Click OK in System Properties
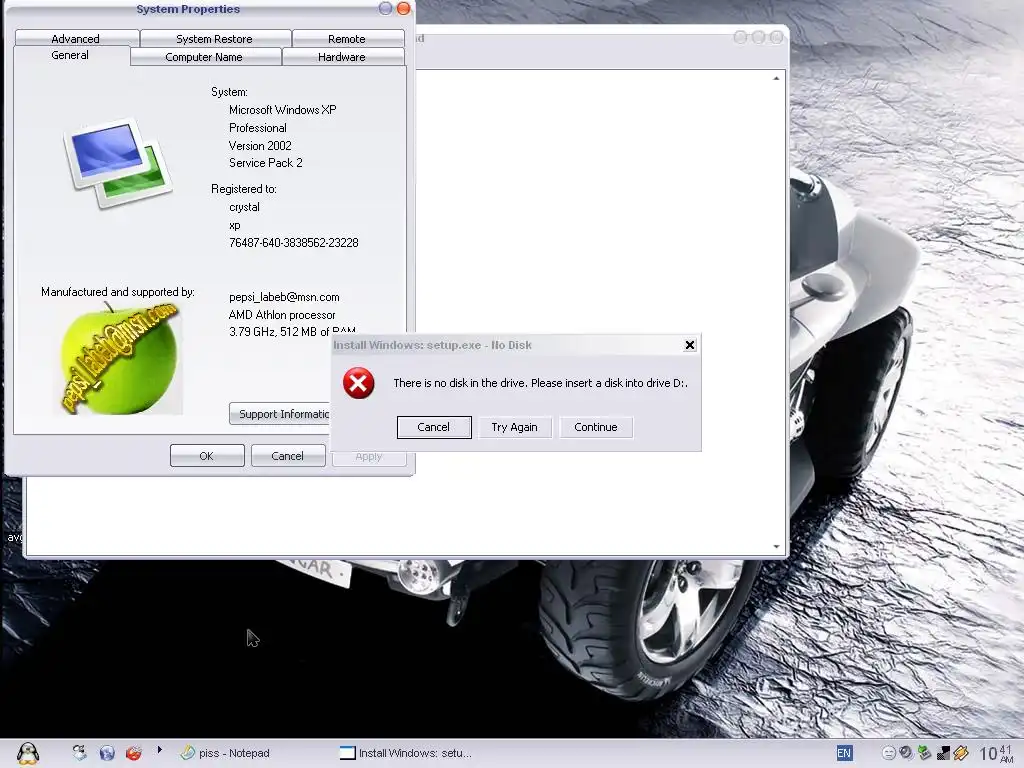 [x=206, y=456]
